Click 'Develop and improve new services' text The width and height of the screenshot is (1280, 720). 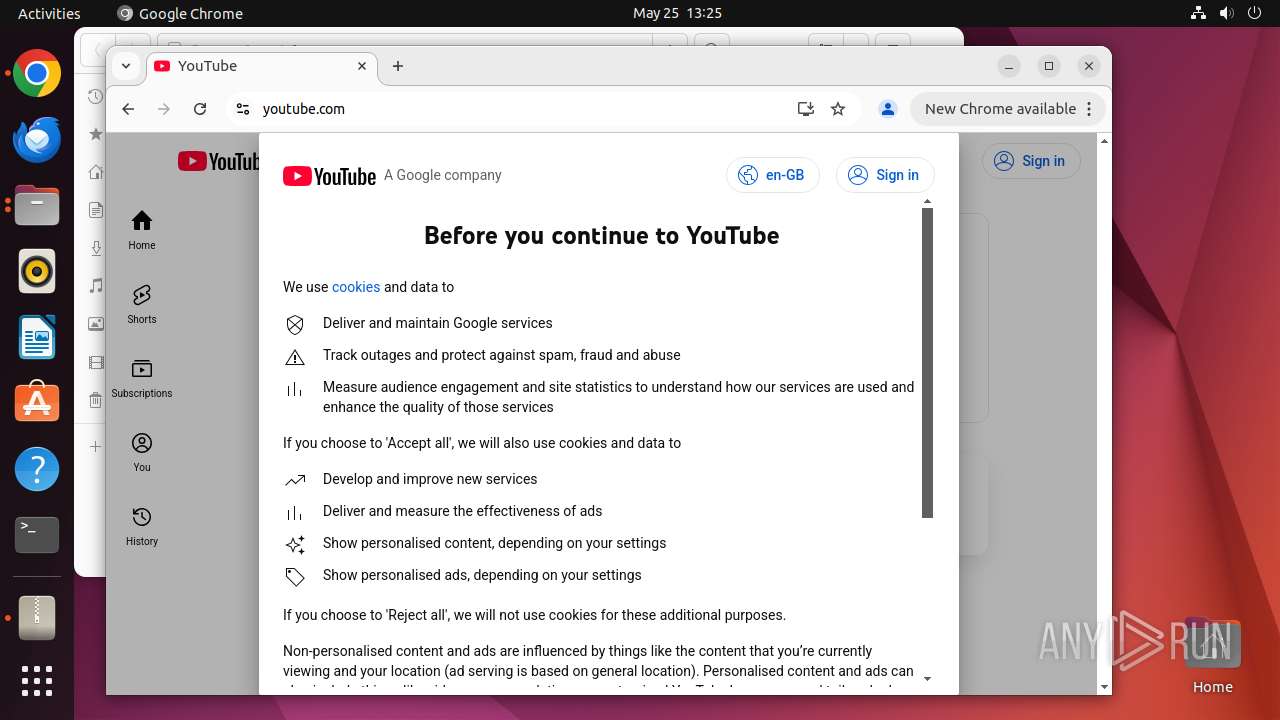click(x=430, y=479)
